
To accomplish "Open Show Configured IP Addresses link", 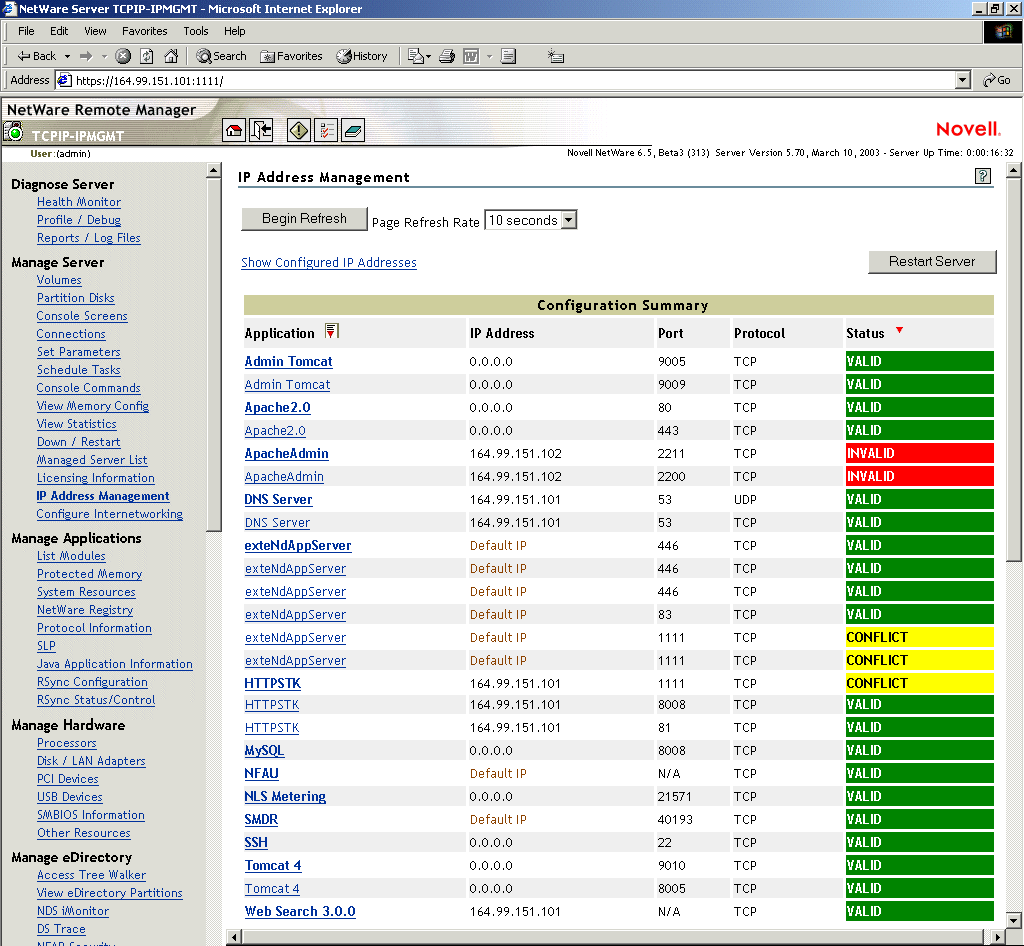I will [x=329, y=263].
